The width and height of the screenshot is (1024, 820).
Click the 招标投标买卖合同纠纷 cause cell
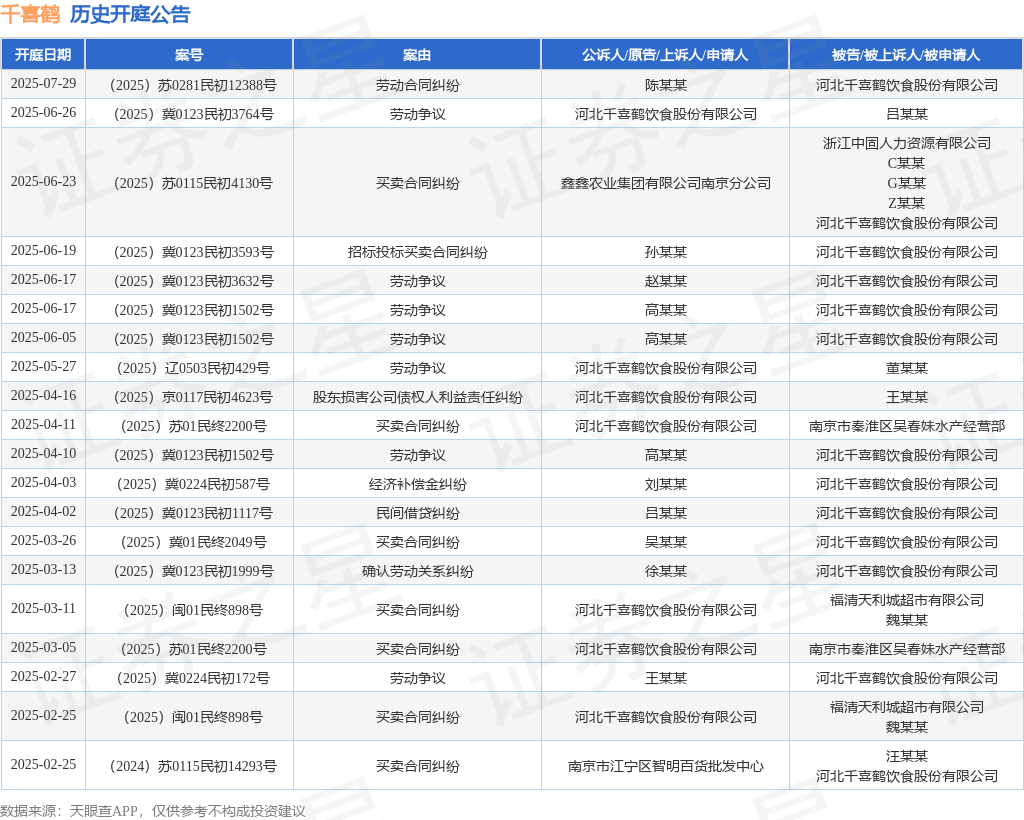[x=417, y=252]
